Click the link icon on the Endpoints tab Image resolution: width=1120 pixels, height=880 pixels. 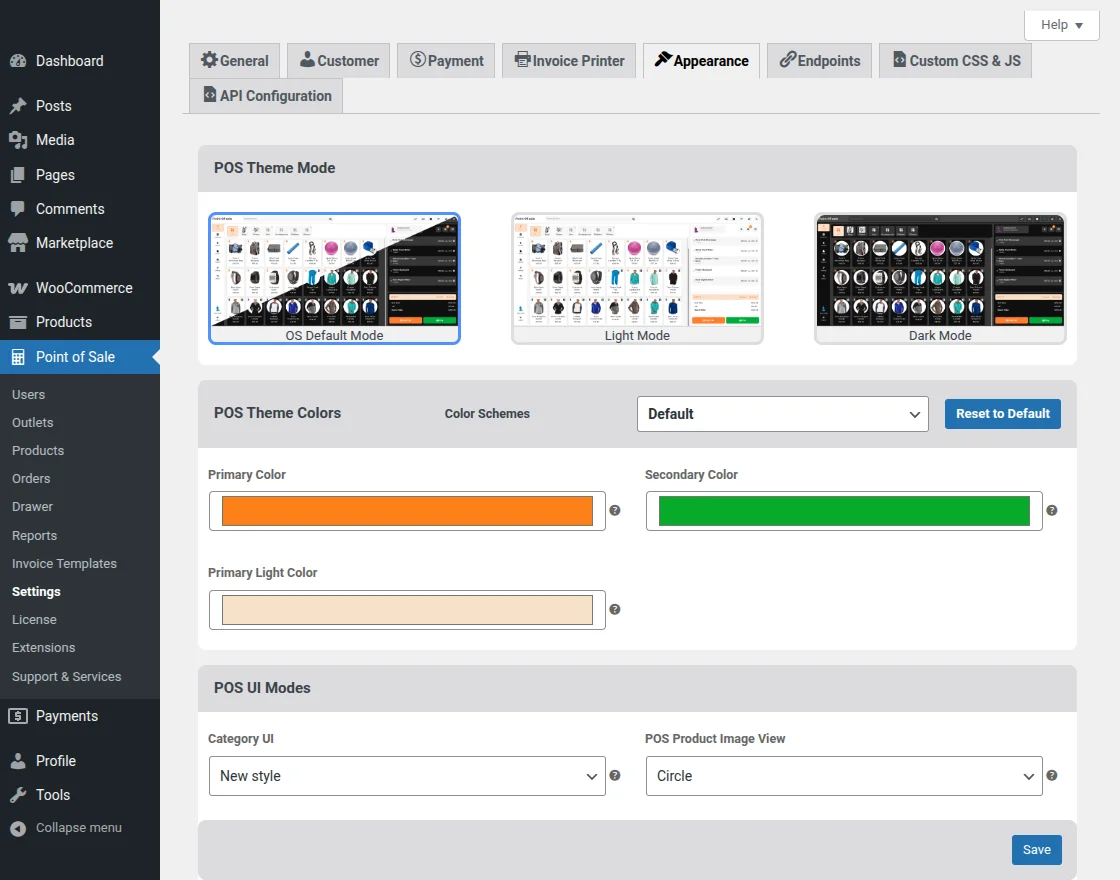point(787,59)
